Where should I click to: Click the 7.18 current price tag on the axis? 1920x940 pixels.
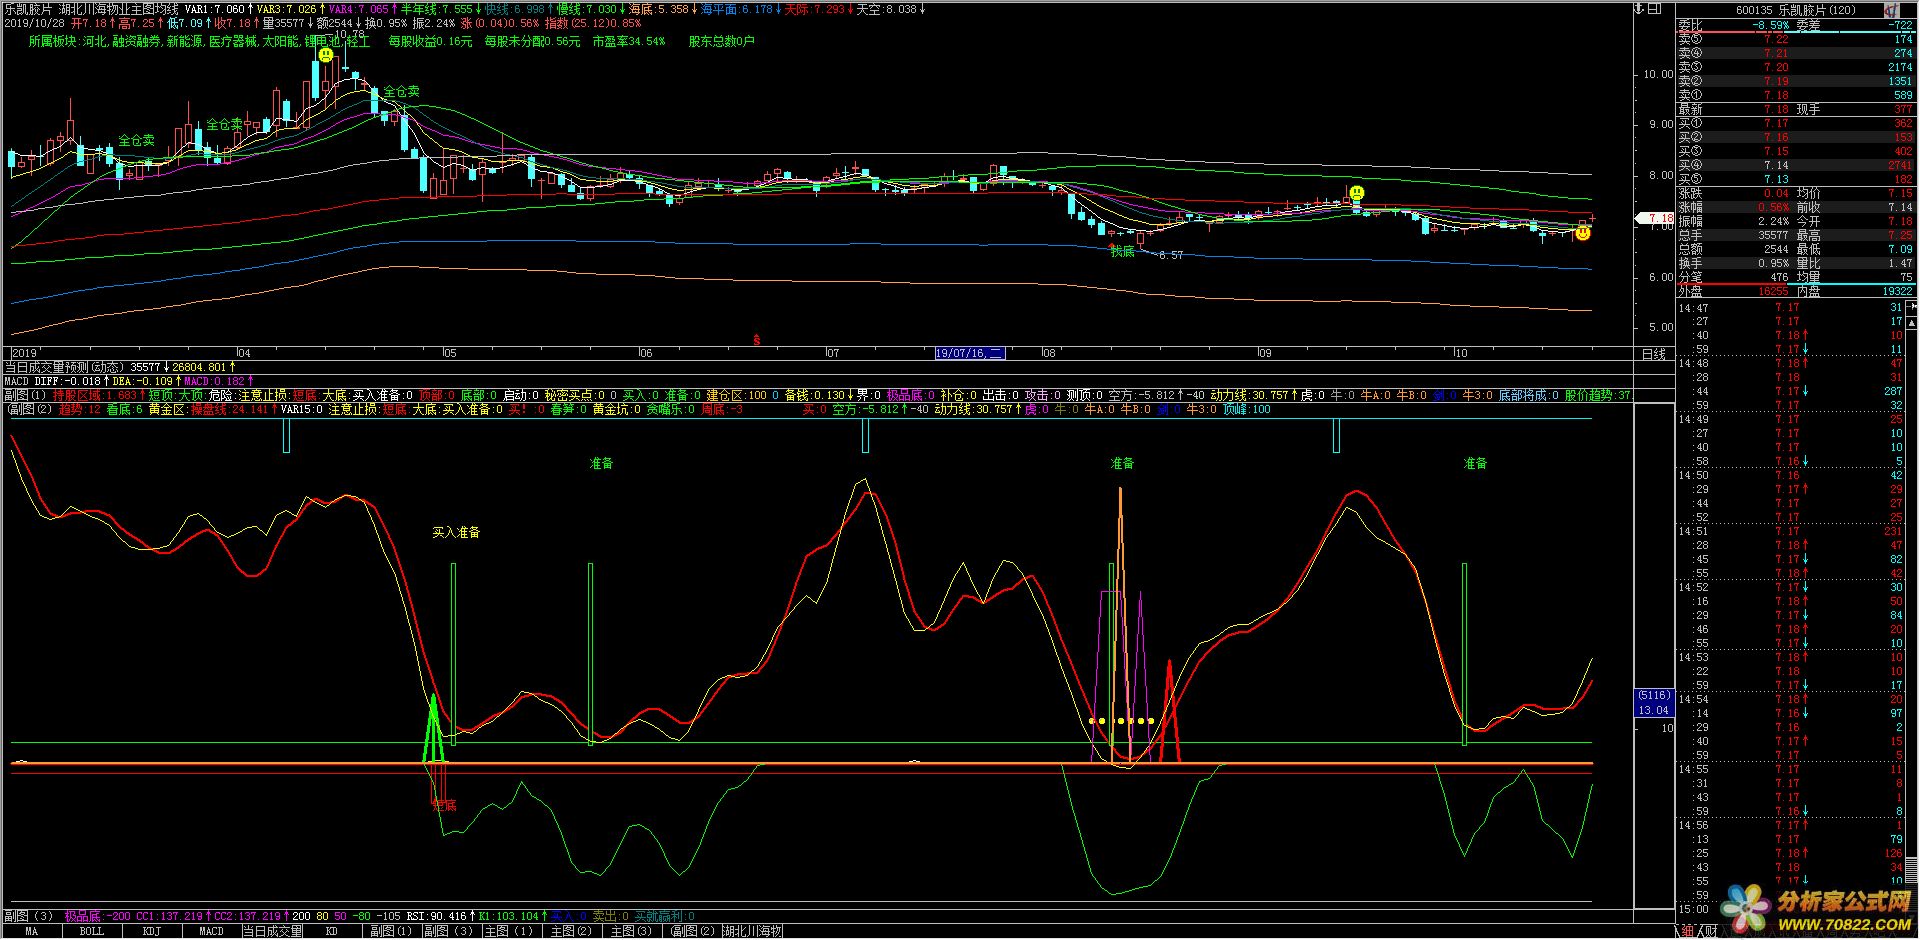(x=1654, y=218)
